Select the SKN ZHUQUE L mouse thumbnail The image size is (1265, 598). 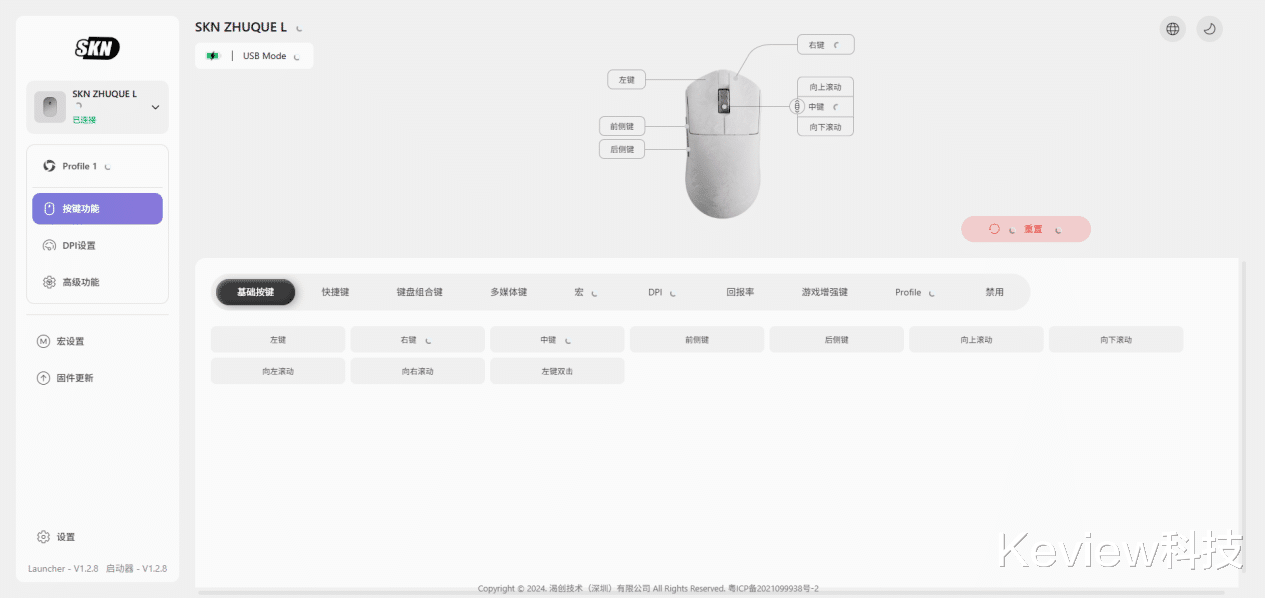[50, 107]
